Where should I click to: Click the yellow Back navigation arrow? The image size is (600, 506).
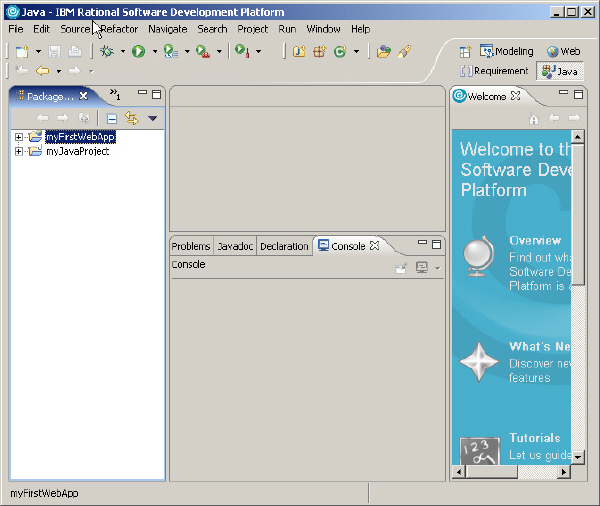[42, 71]
